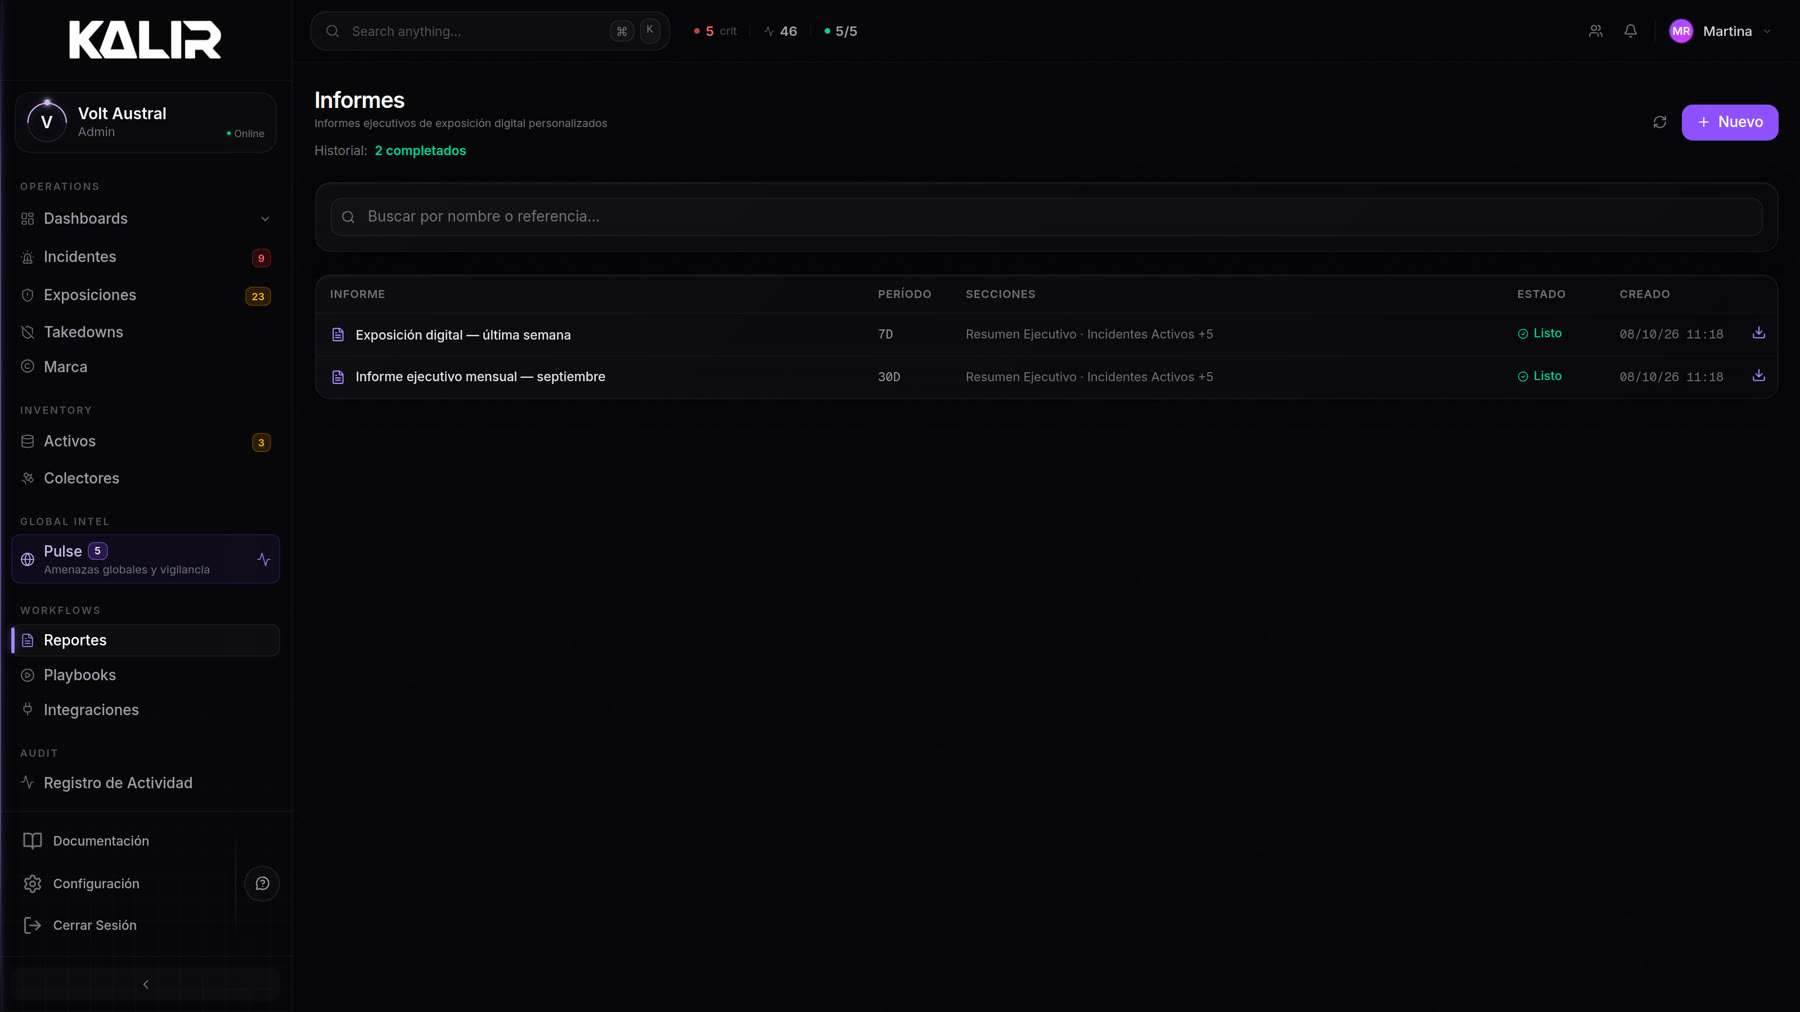Click the 7D period value
This screenshot has height=1012, width=1800.
885,335
